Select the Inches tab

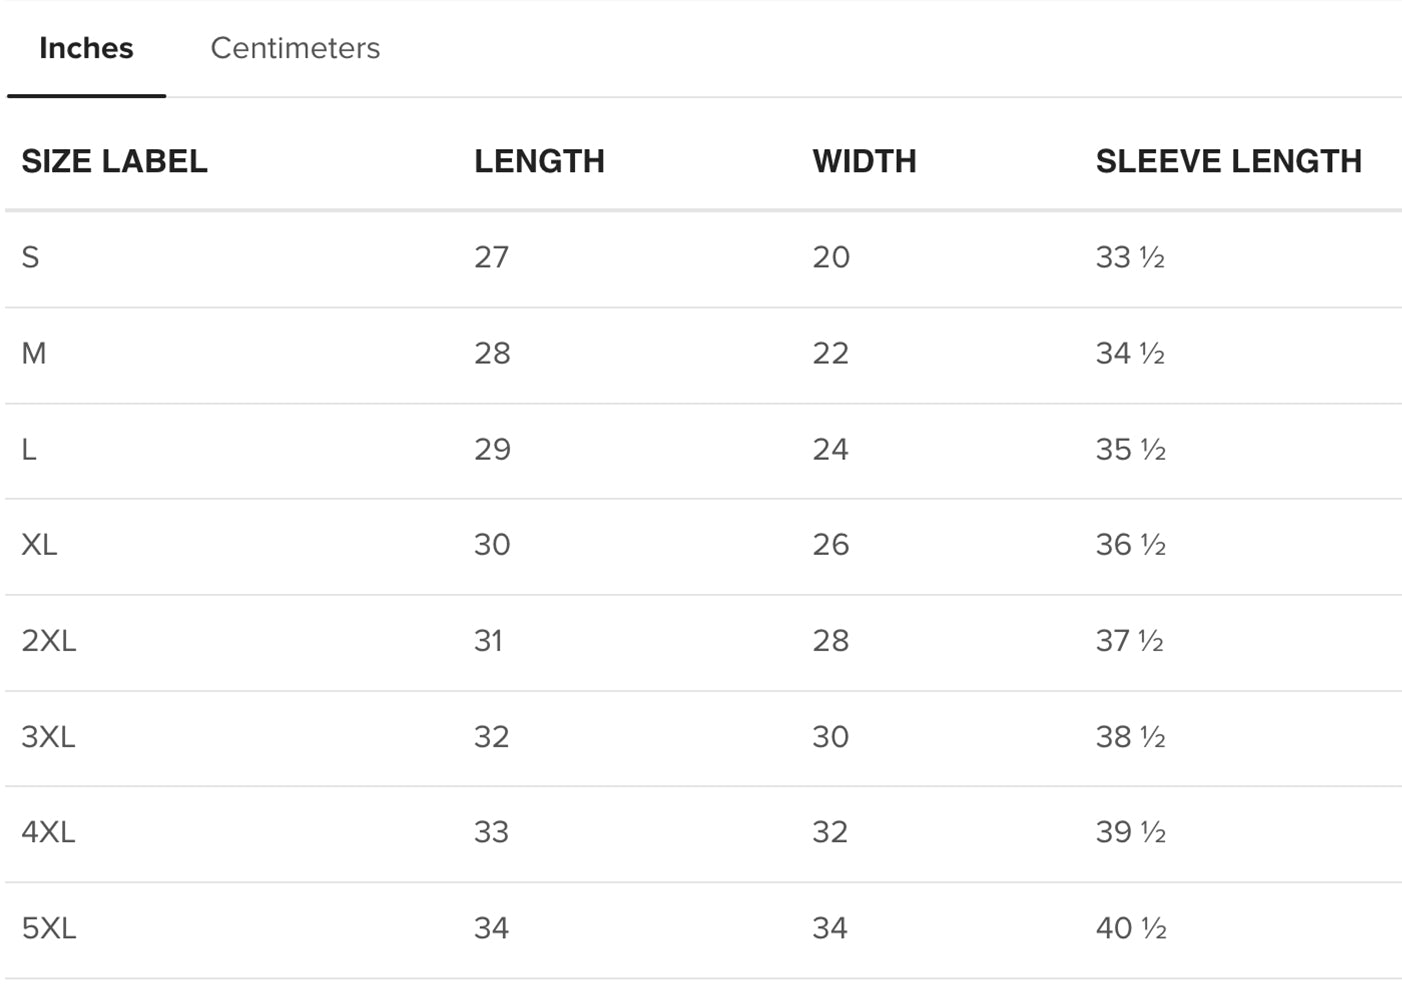[86, 48]
